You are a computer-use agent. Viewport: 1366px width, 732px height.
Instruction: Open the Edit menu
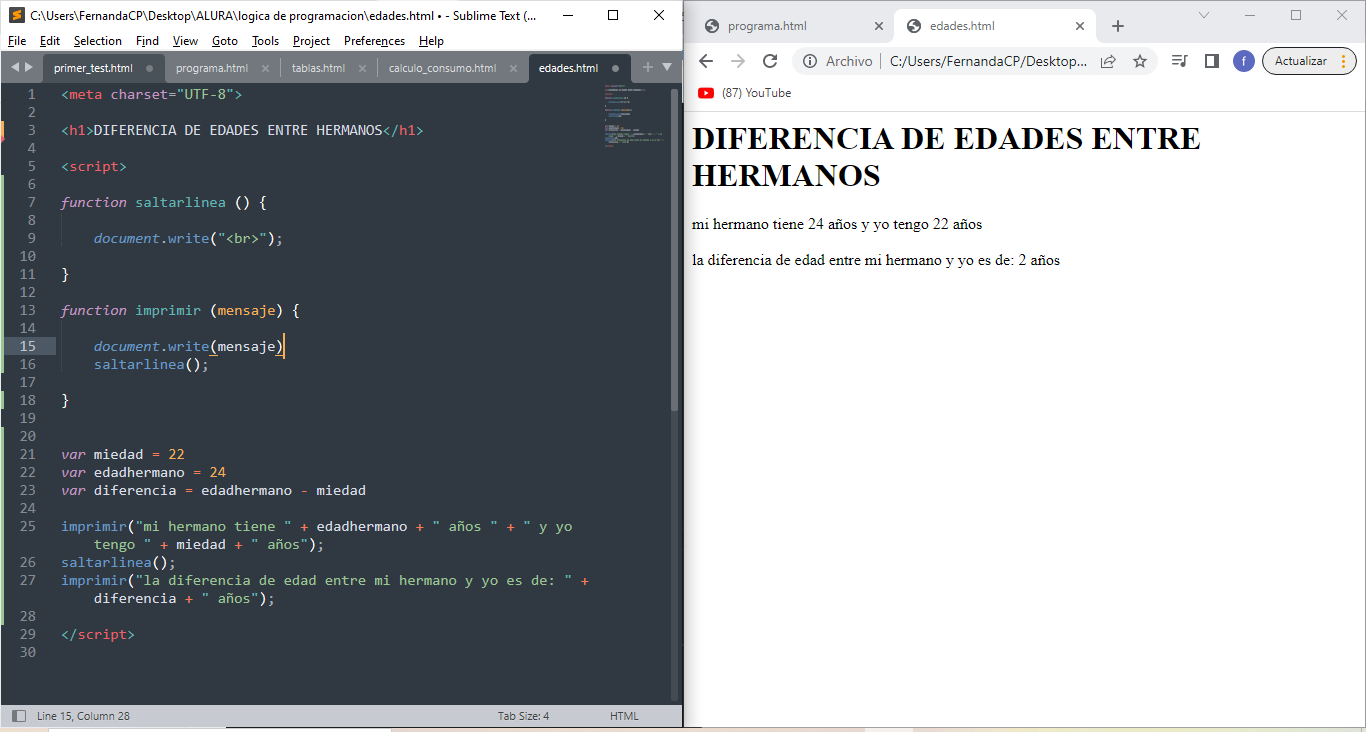pyautogui.click(x=50, y=41)
